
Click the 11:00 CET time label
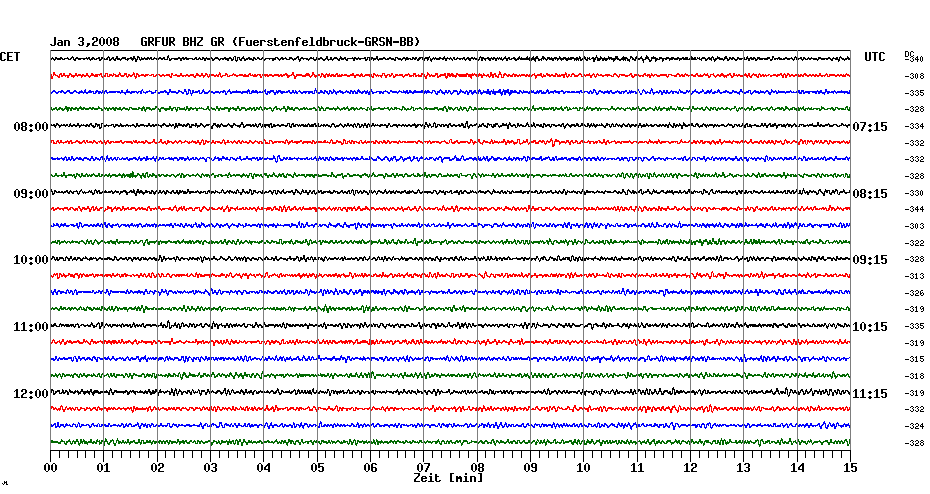click(31, 327)
